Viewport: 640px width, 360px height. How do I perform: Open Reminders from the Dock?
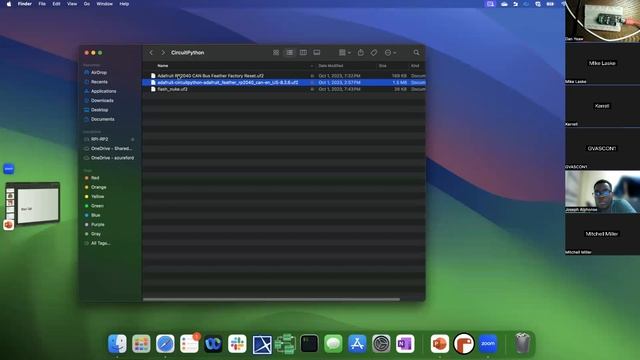[189, 344]
